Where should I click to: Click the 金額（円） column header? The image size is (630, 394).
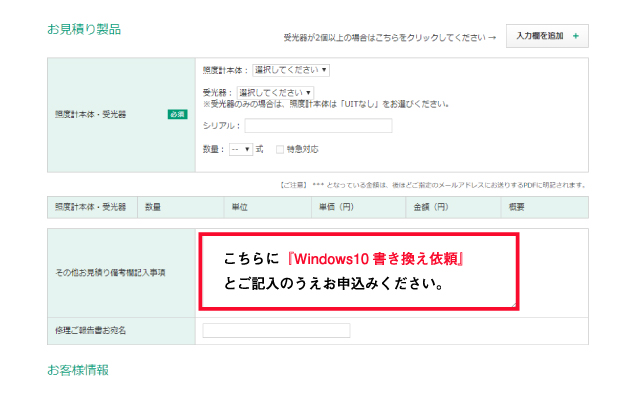coord(453,207)
